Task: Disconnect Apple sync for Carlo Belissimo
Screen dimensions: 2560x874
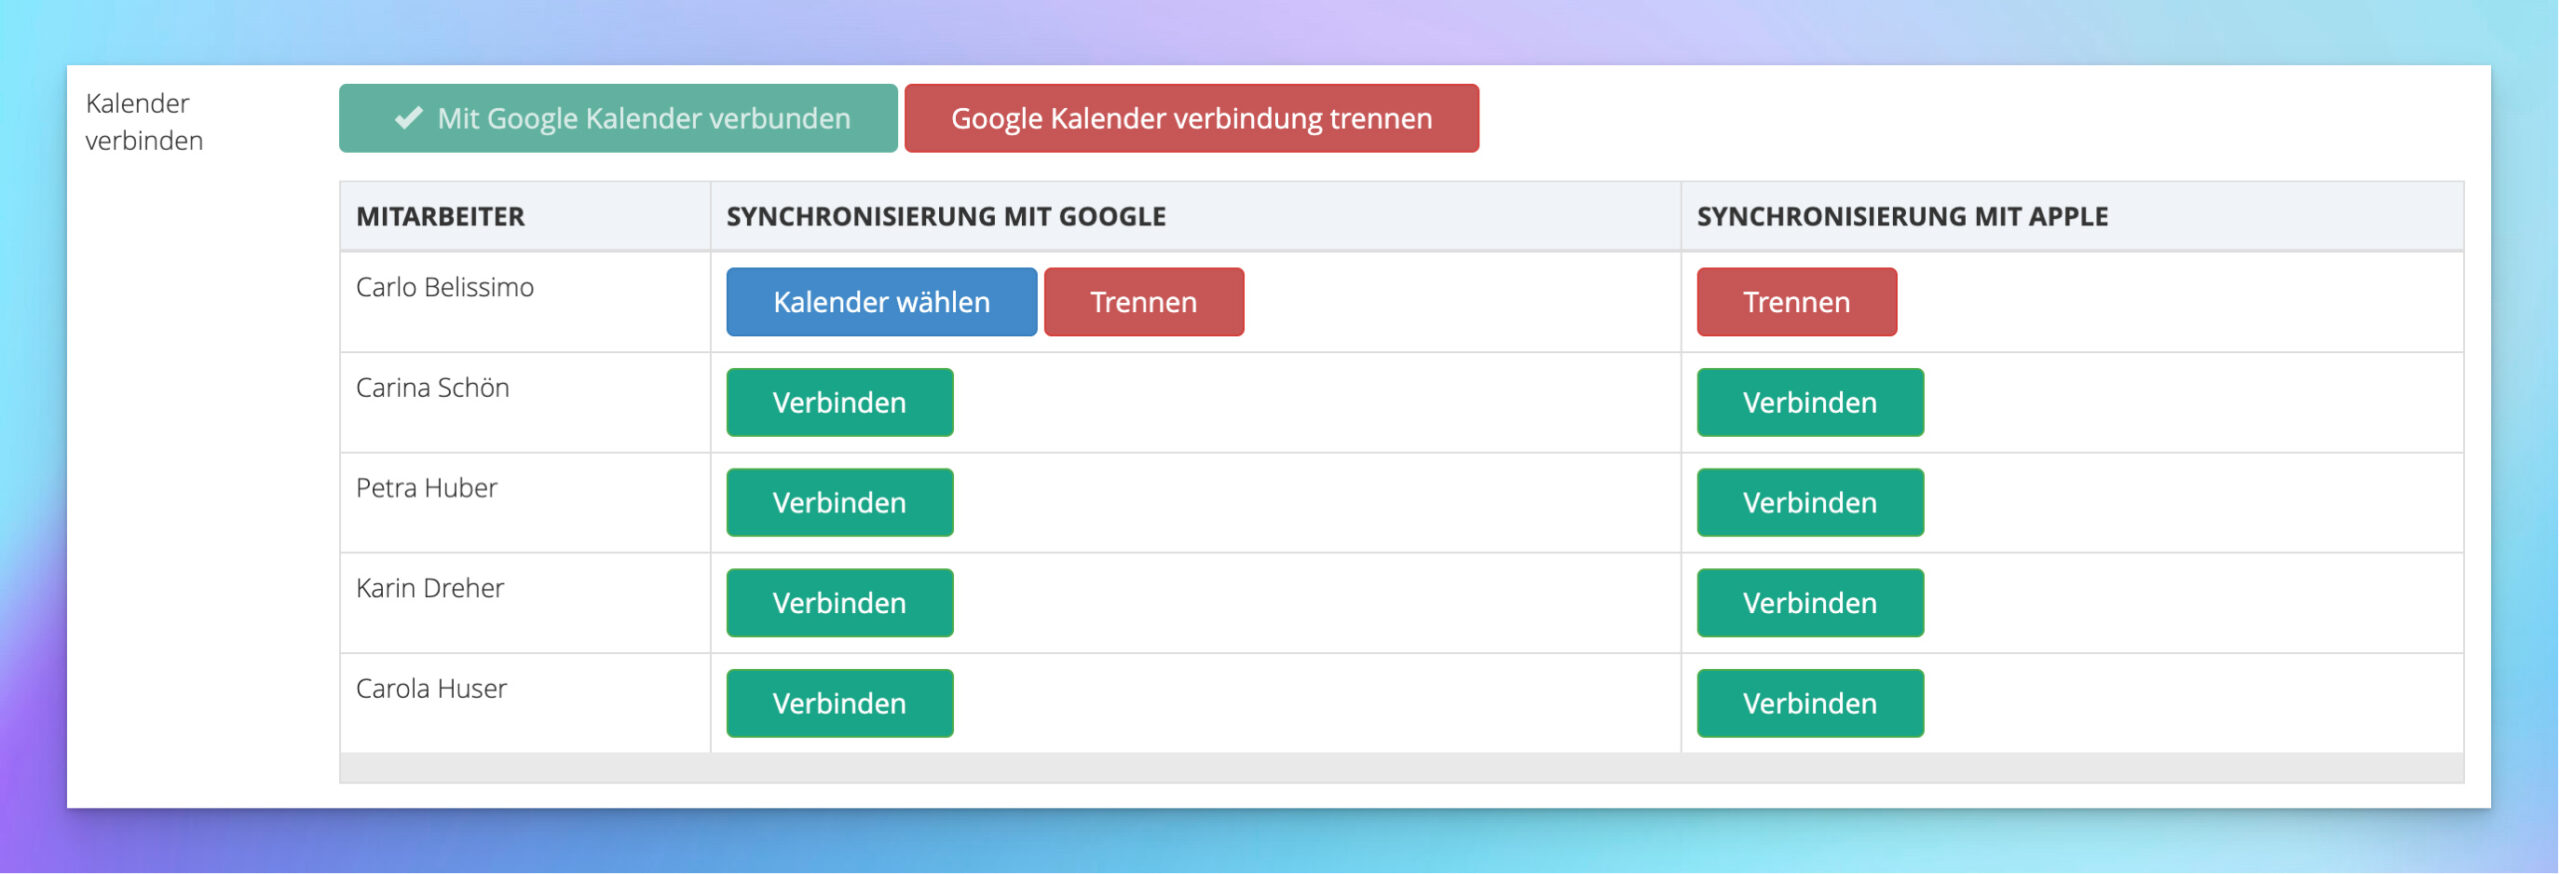Action: (1796, 302)
